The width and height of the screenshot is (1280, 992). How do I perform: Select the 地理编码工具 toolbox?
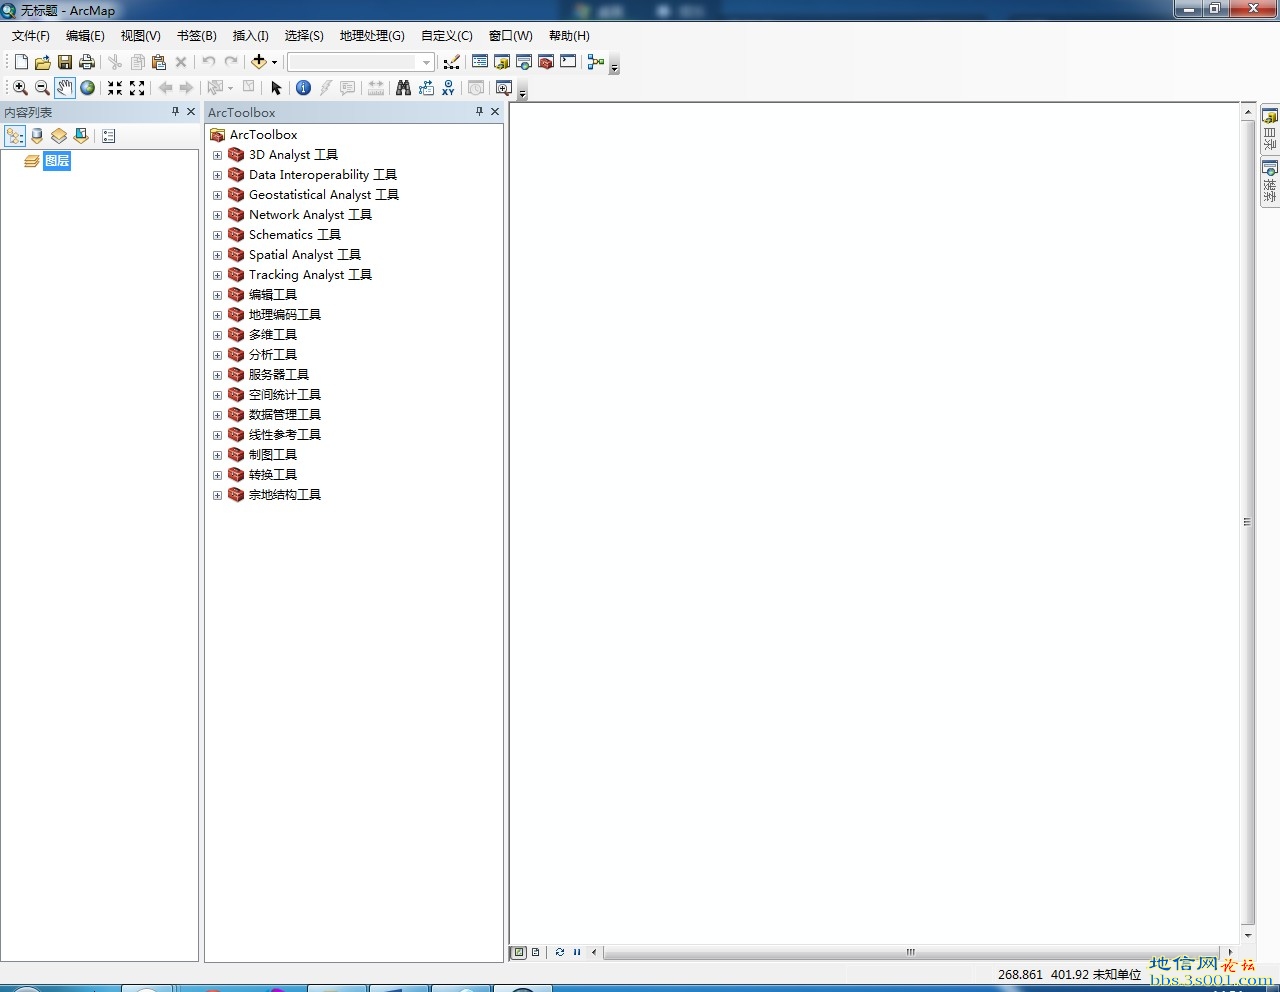285,315
